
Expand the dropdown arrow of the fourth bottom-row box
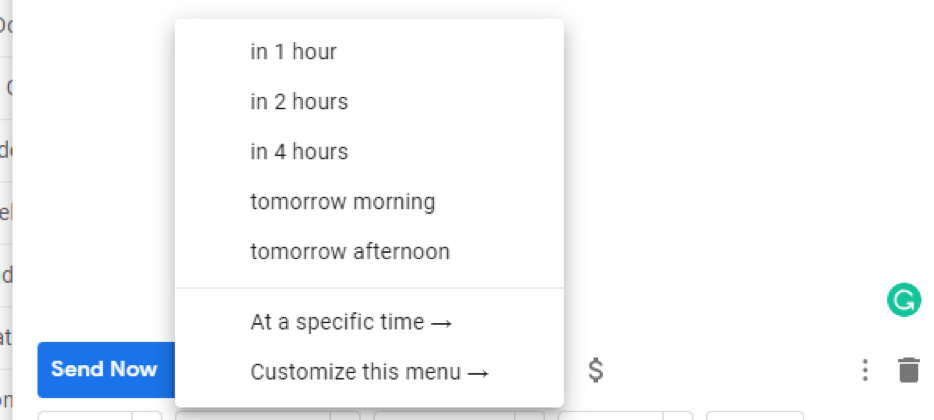point(677,415)
